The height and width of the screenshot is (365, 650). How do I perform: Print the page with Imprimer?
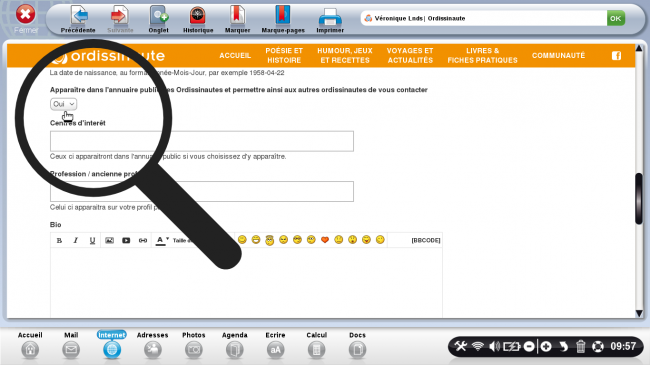point(330,19)
